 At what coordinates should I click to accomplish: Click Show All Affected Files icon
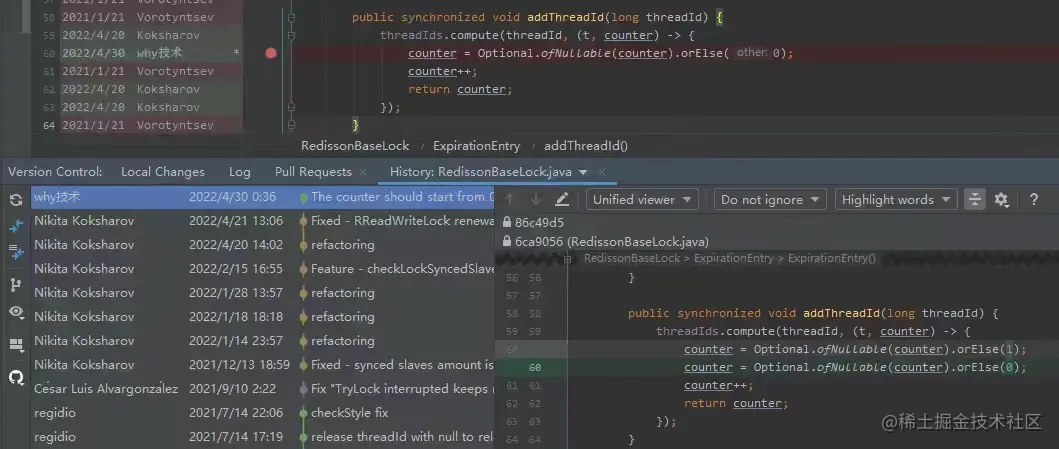[16, 253]
